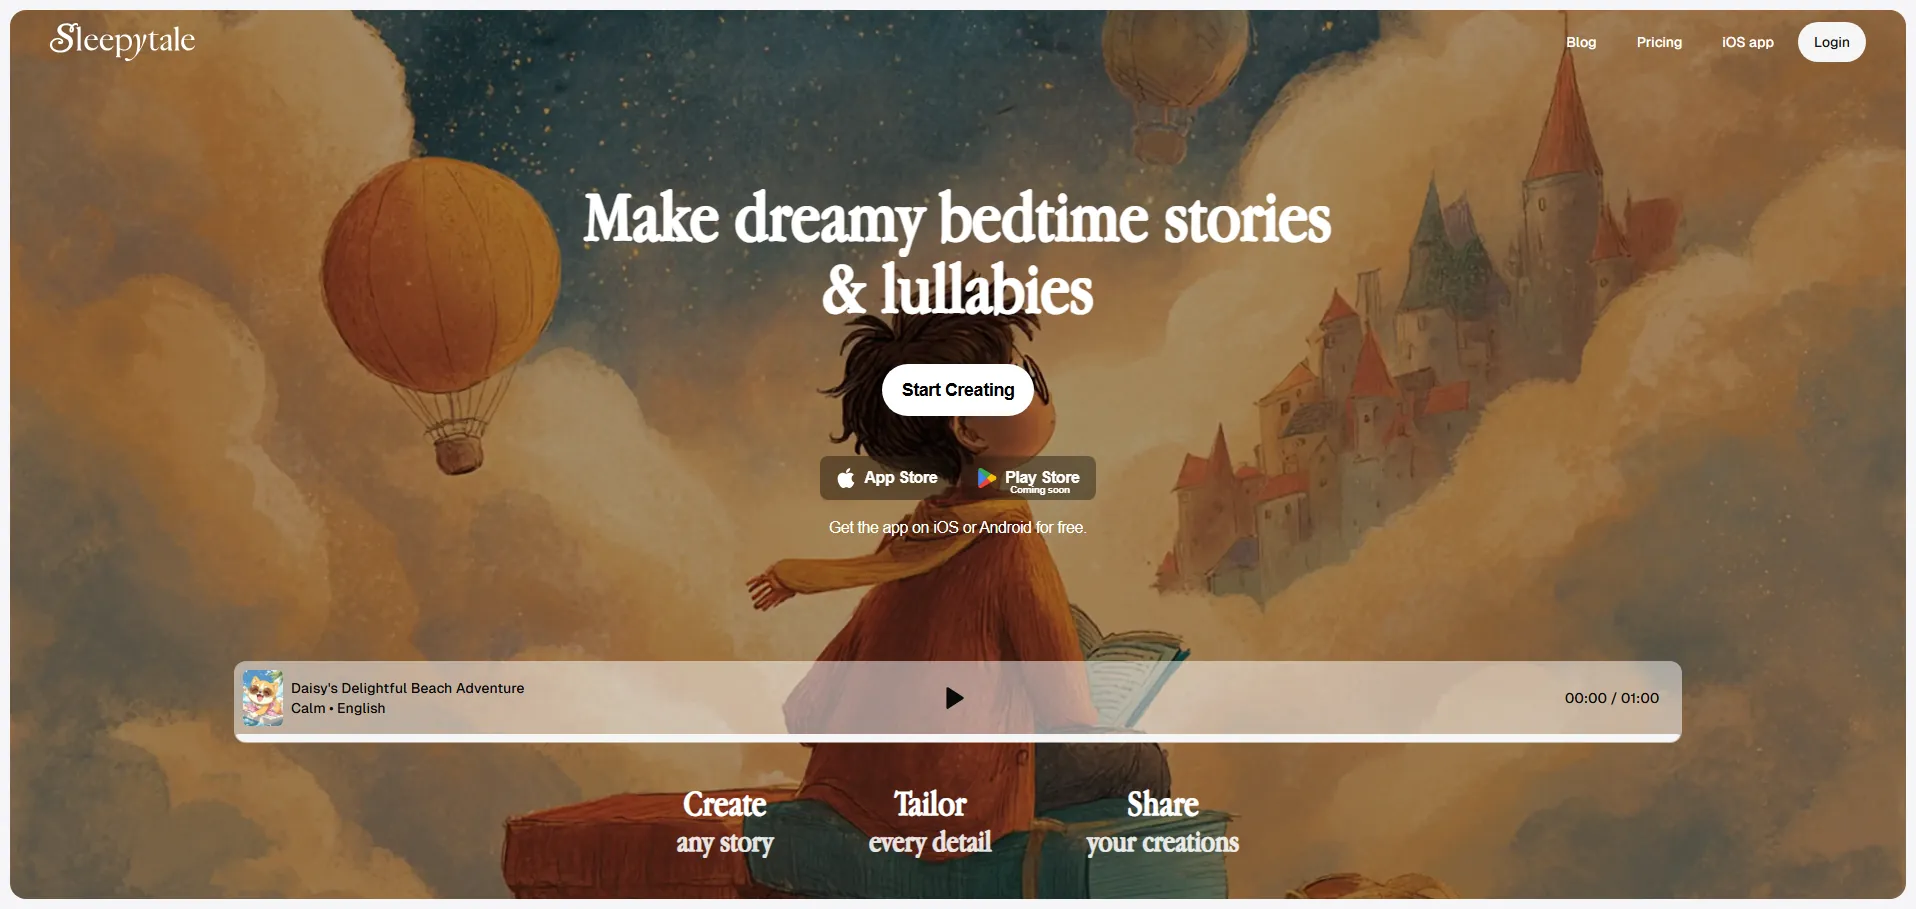Click the Sleepytale logo
Image resolution: width=1916 pixels, height=909 pixels.
point(122,40)
